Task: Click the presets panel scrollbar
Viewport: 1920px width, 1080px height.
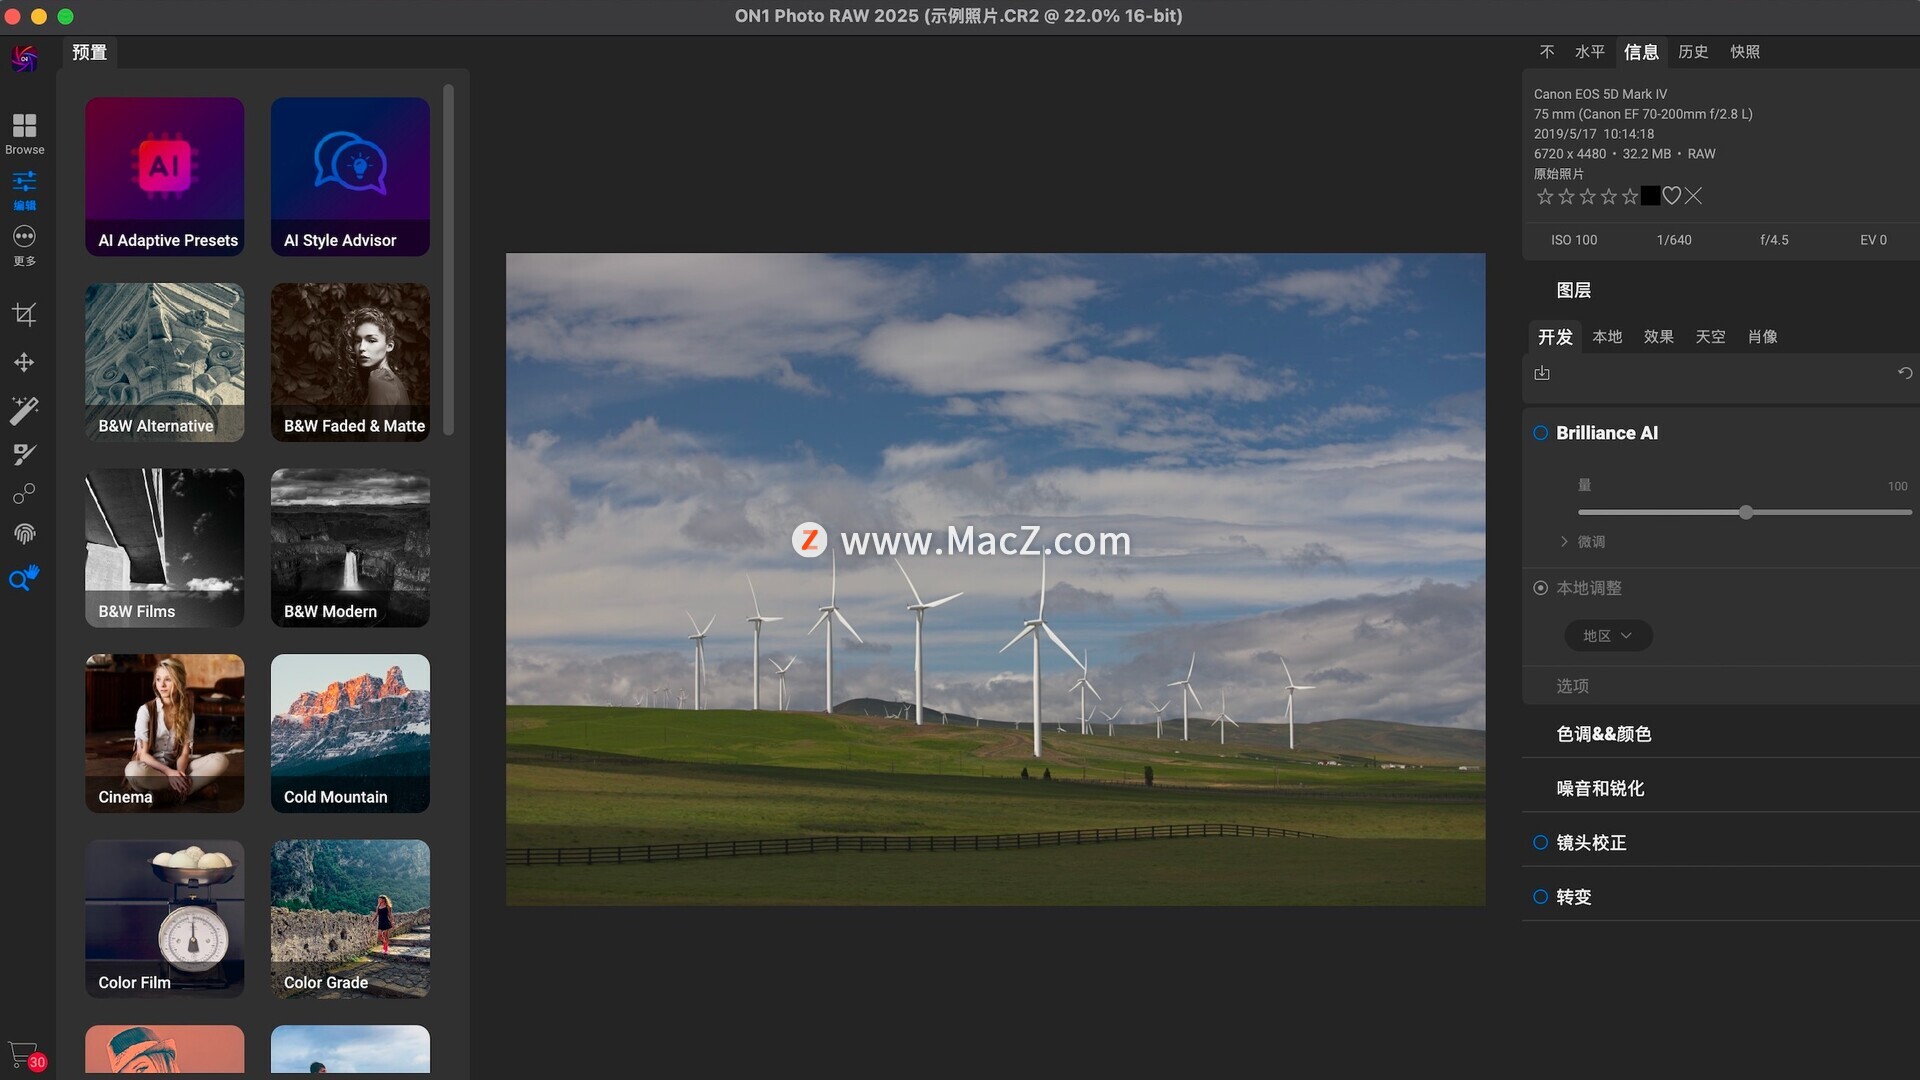Action: click(x=448, y=260)
